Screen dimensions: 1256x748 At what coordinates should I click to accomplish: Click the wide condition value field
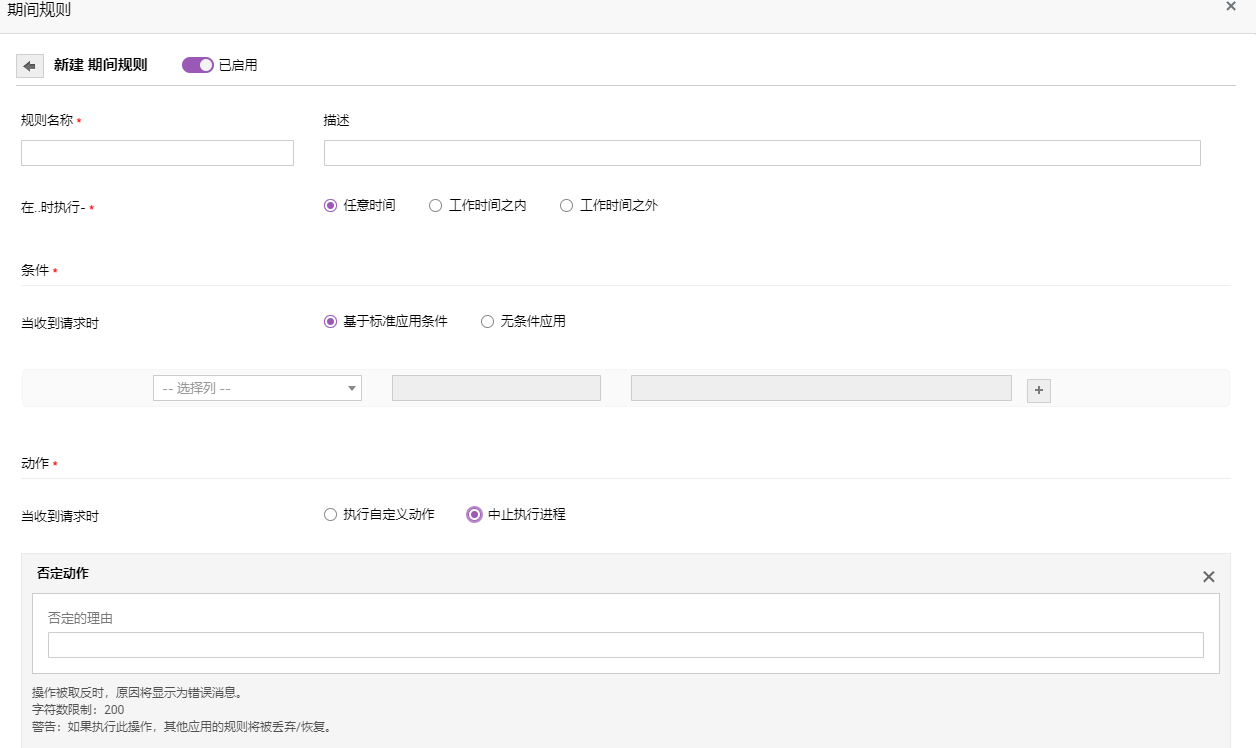pyautogui.click(x=821, y=388)
